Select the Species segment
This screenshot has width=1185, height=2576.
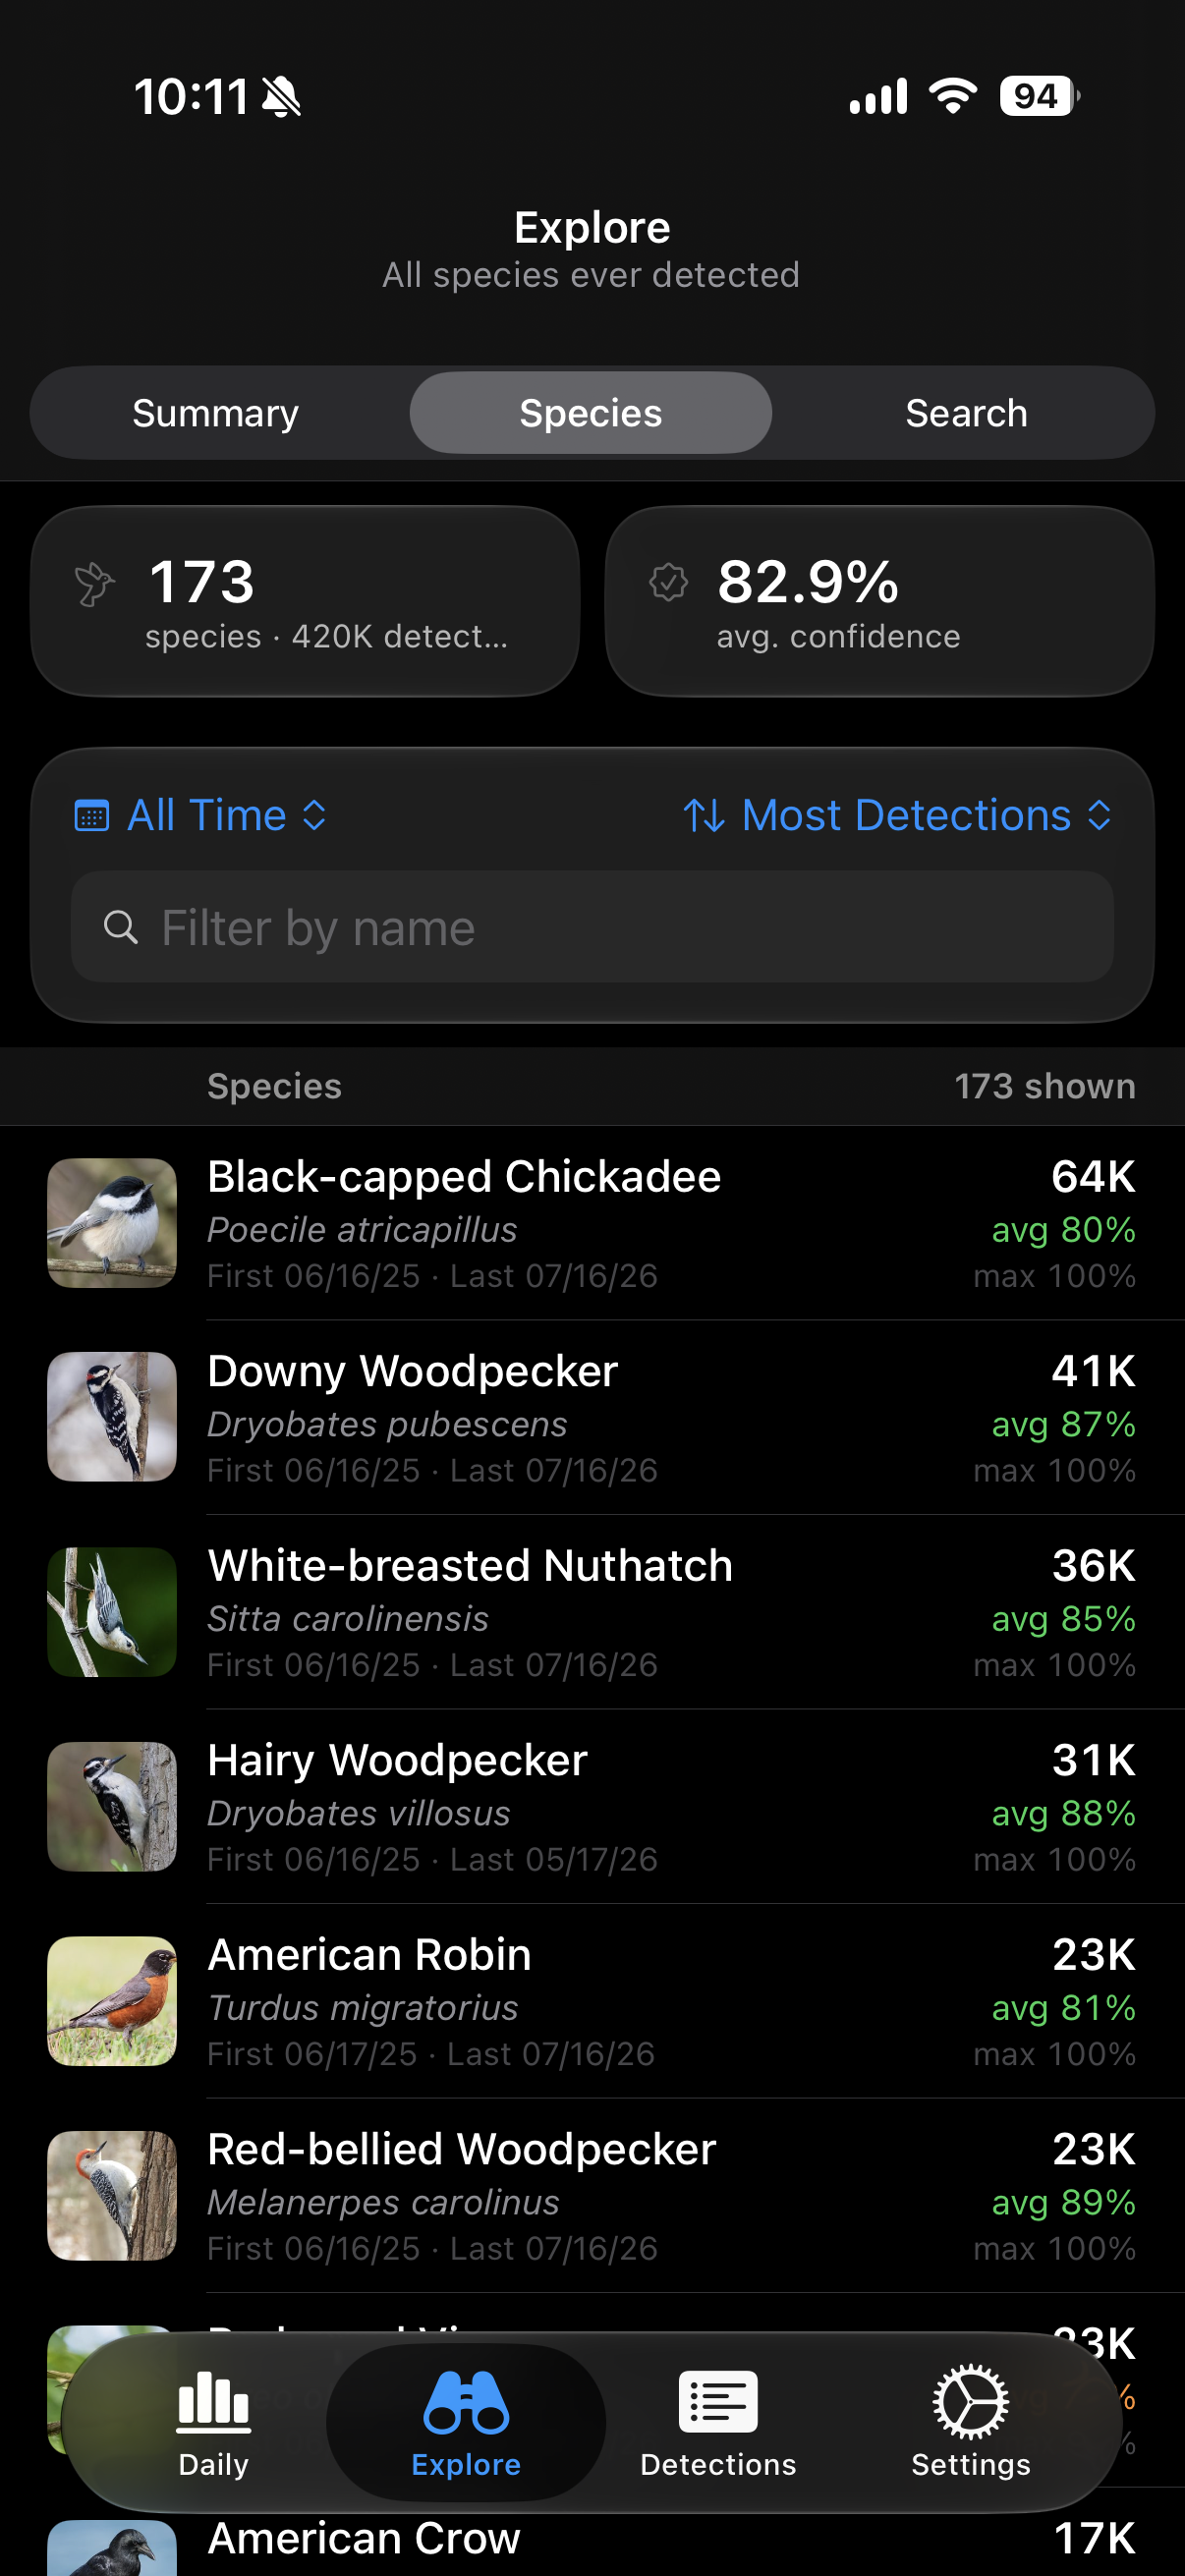(591, 413)
